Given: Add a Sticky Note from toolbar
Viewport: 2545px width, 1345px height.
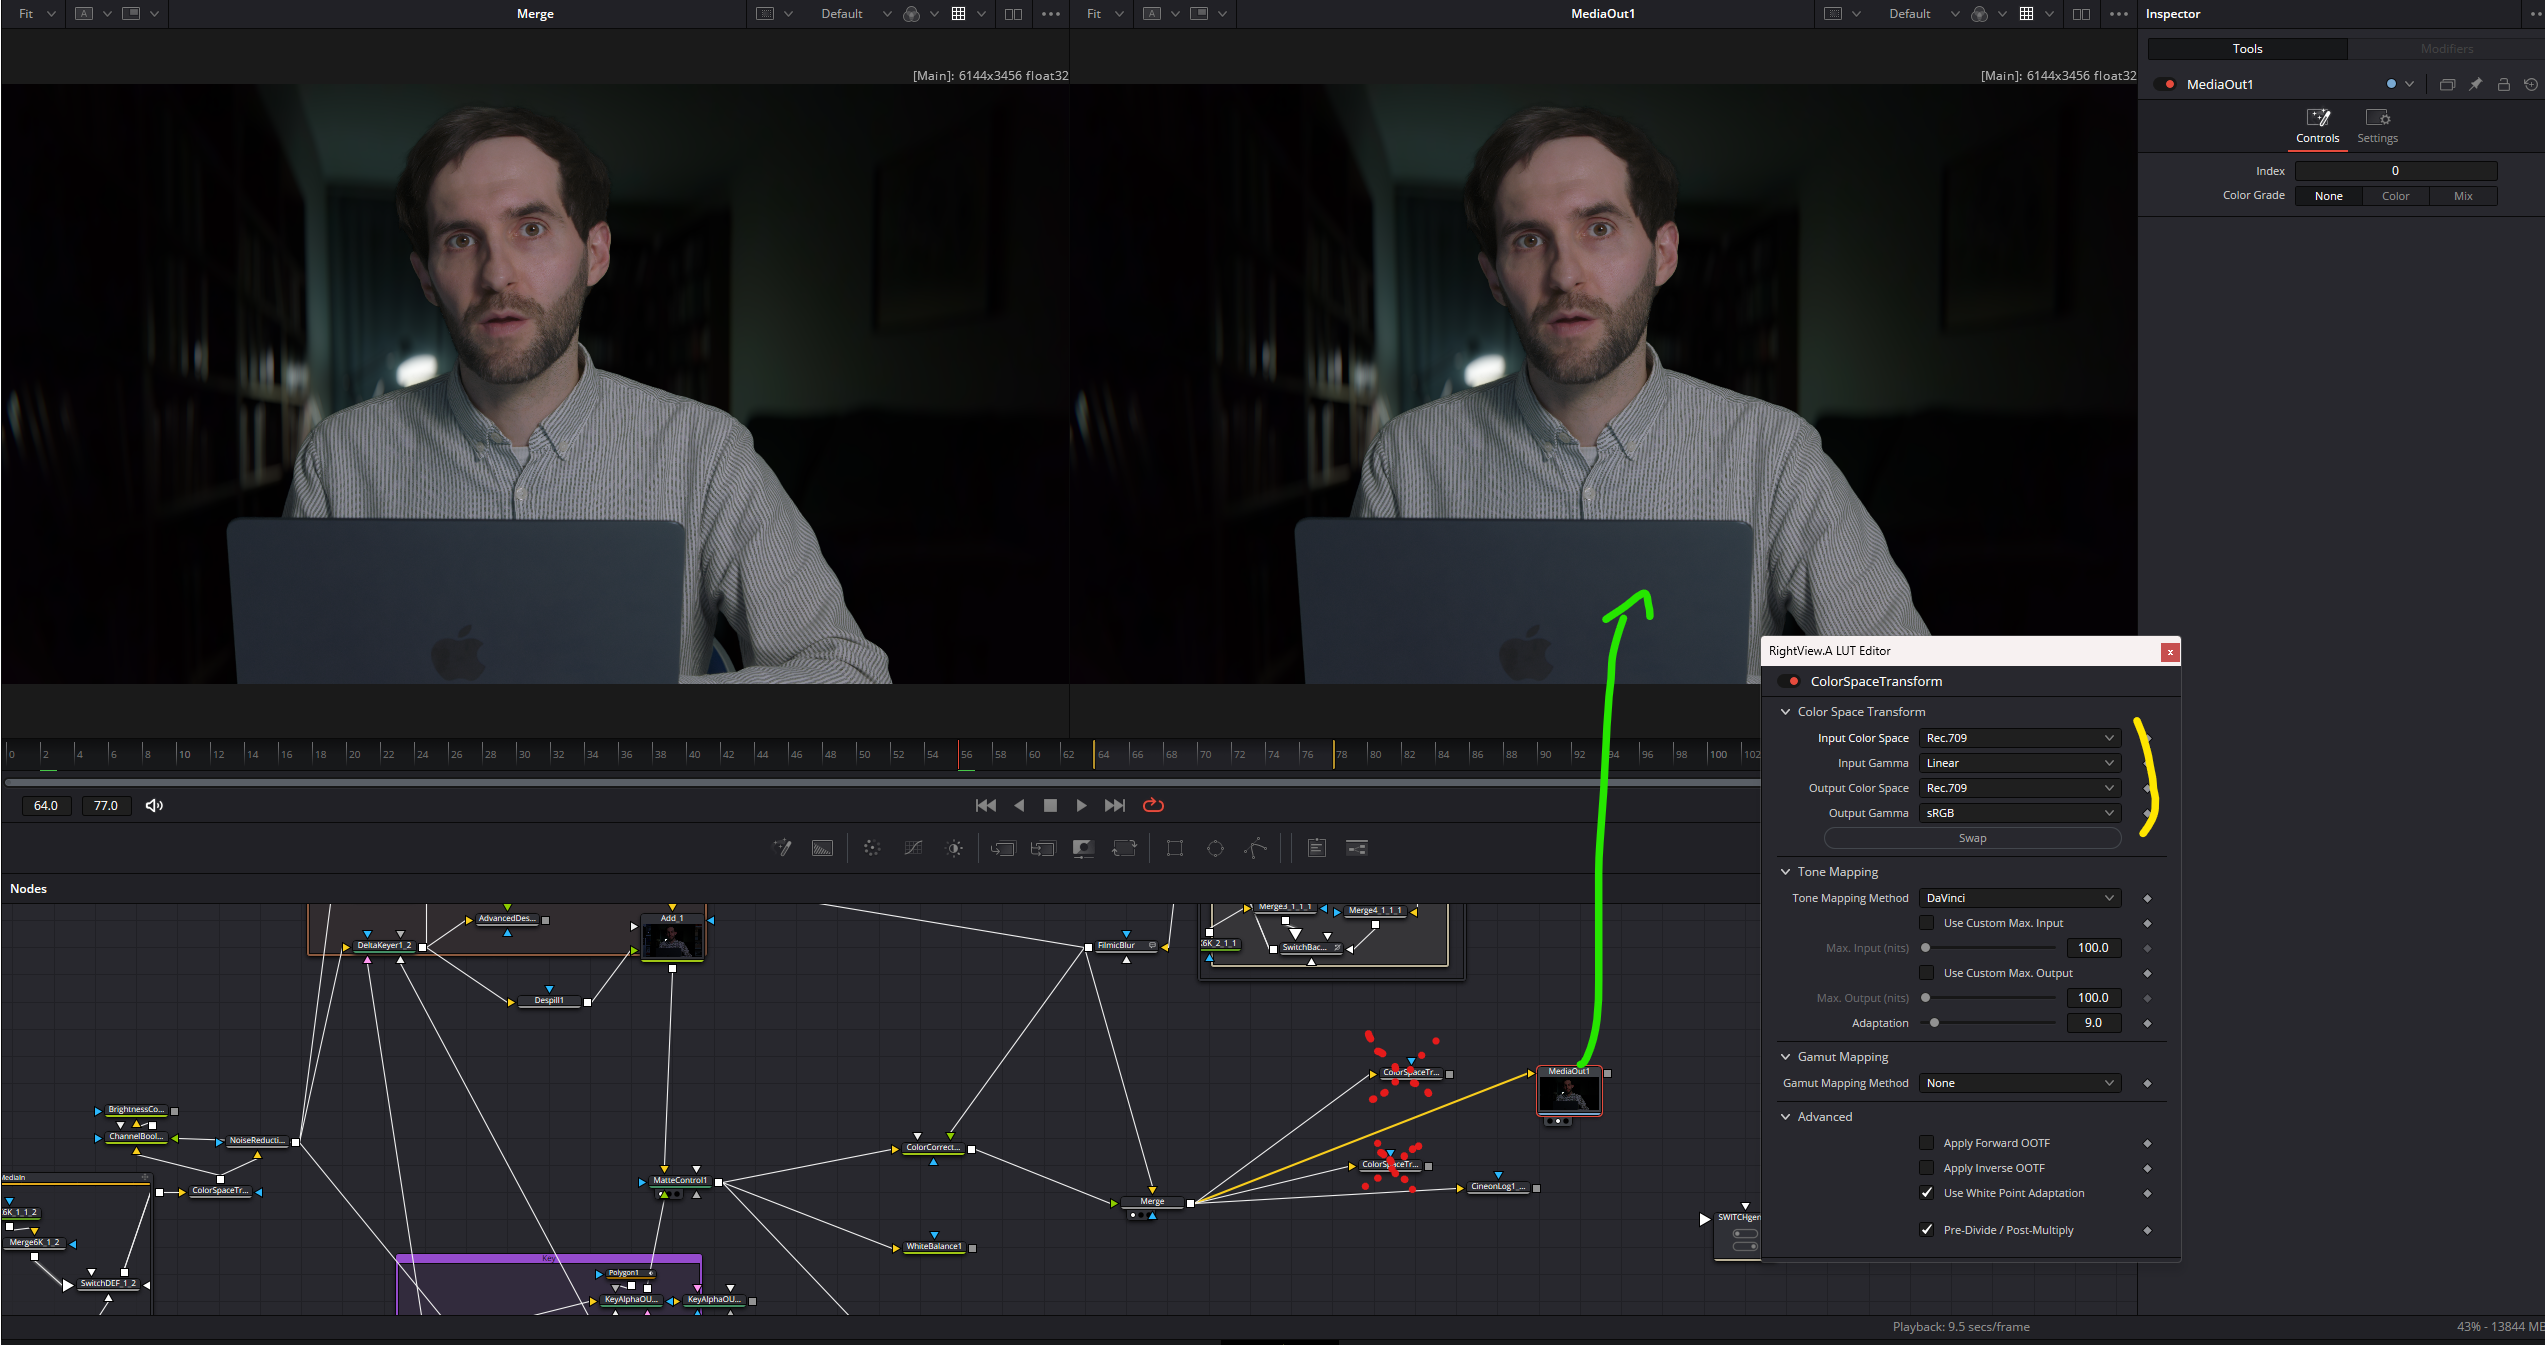Looking at the screenshot, I should (1317, 848).
